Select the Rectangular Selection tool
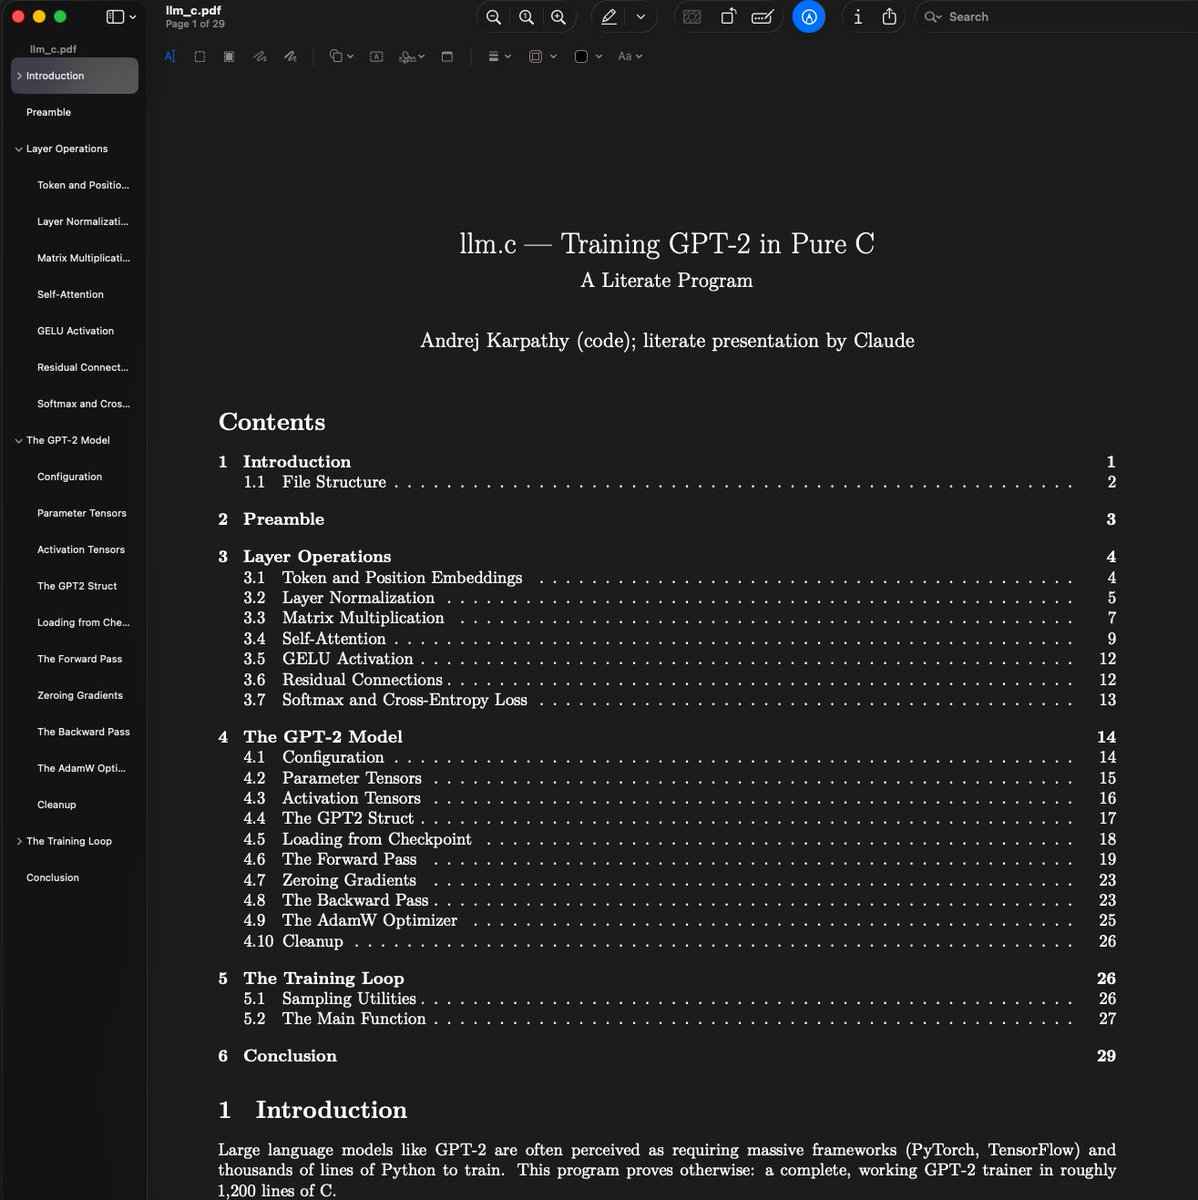Screen dimensions: 1198x1200 [200, 57]
